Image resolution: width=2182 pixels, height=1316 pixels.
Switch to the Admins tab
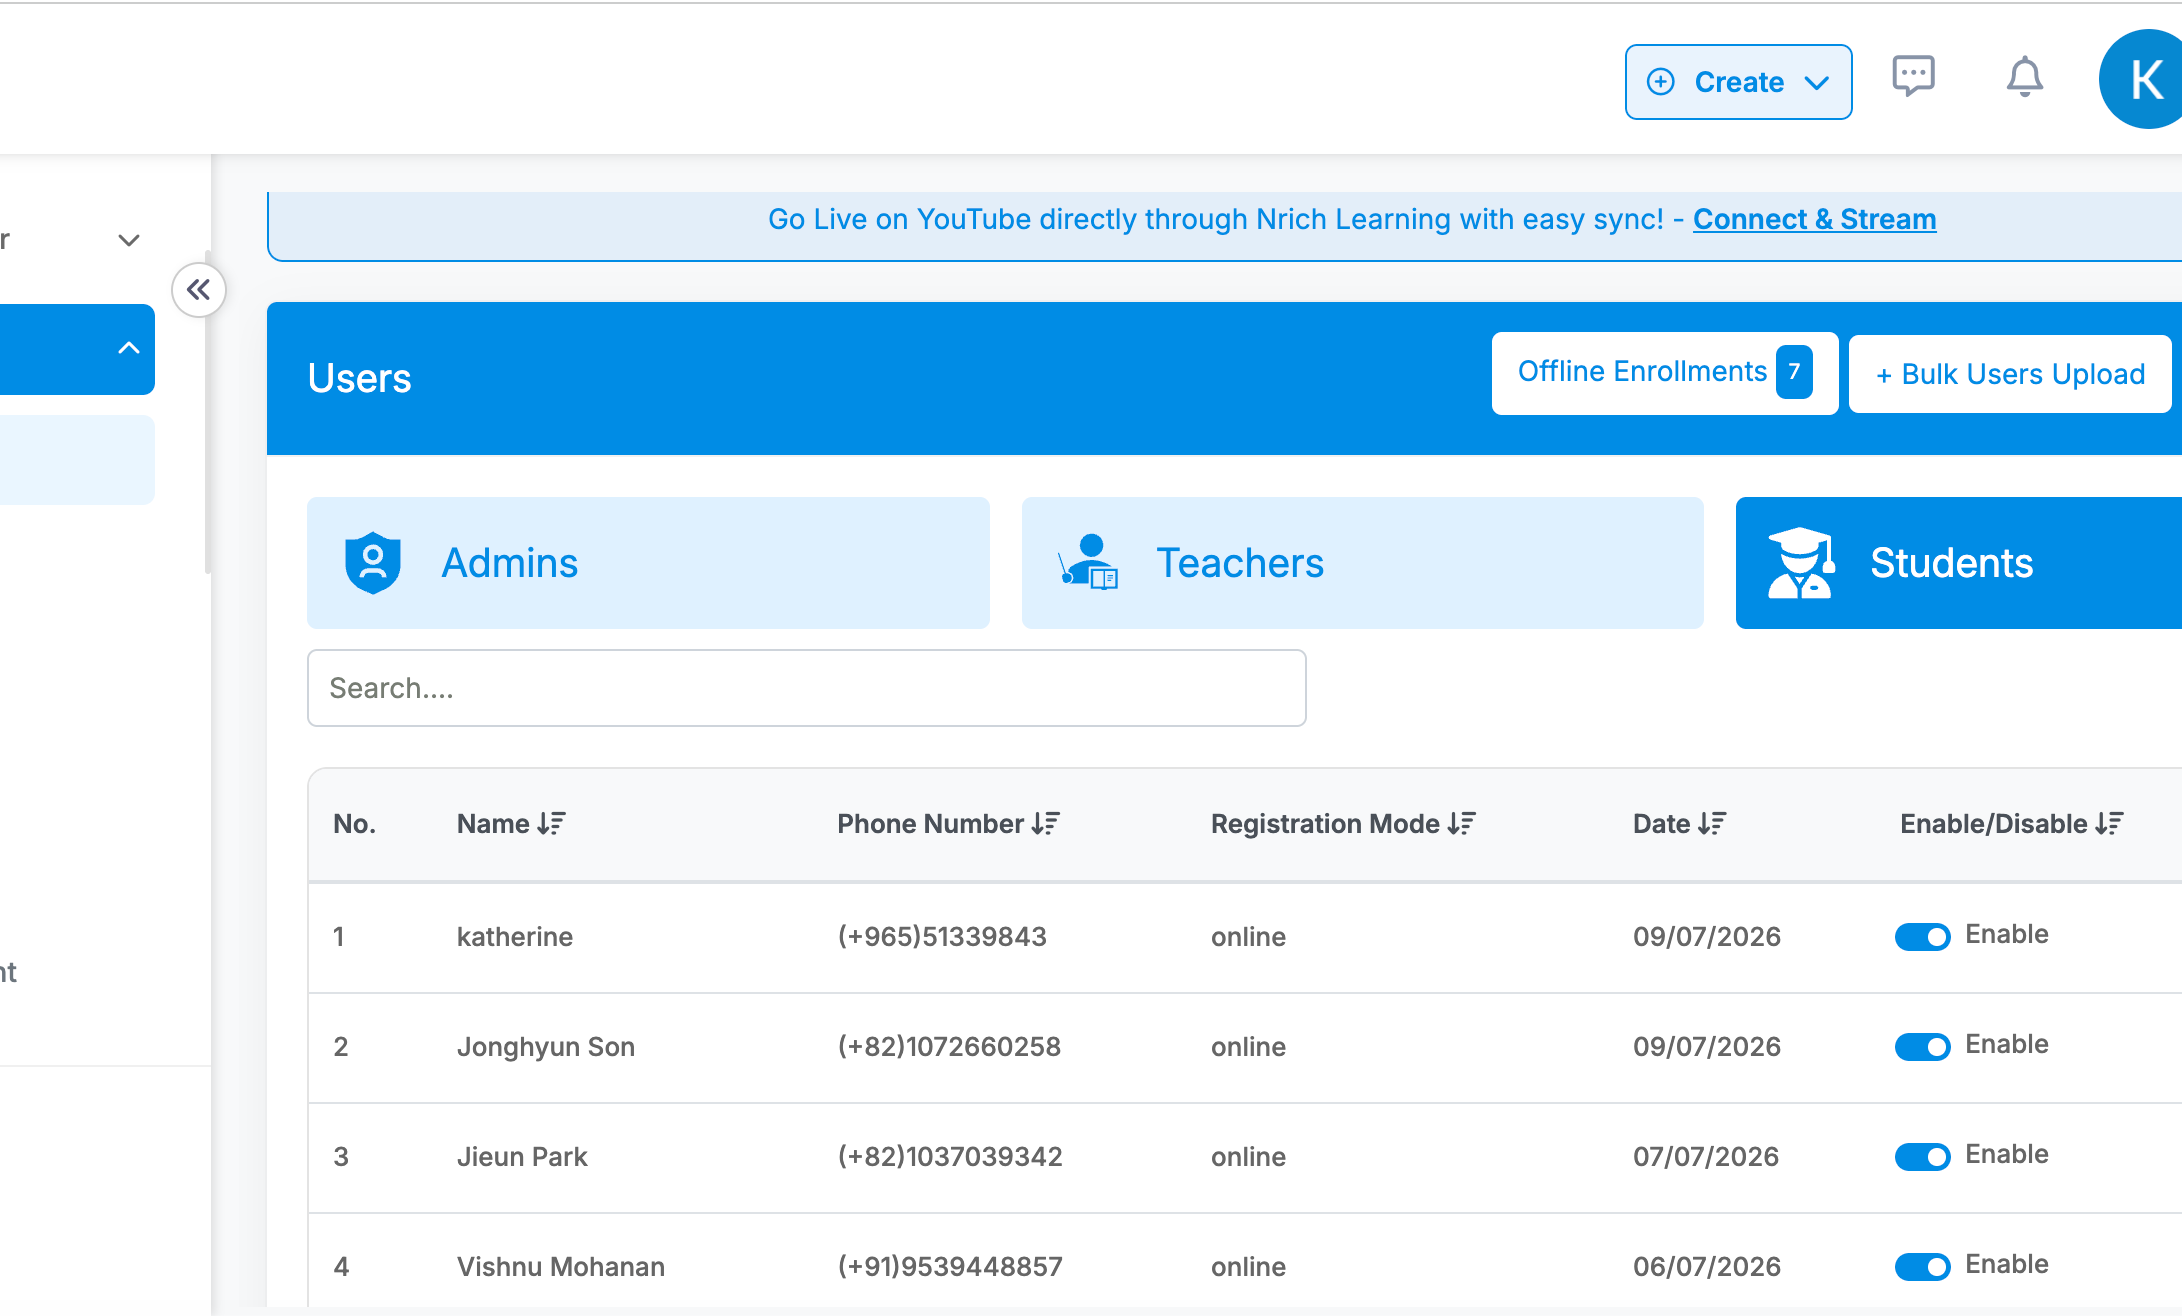click(x=648, y=563)
